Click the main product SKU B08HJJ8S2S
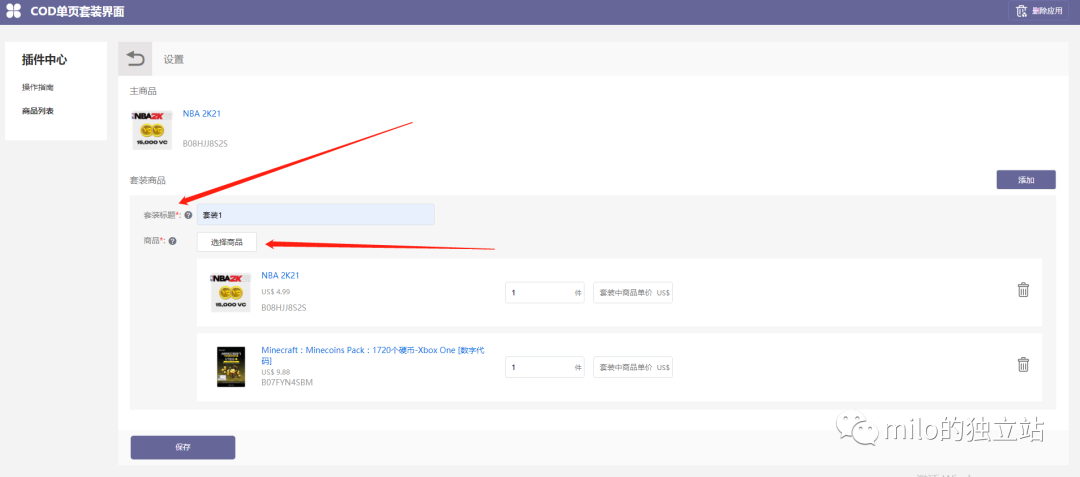Screen dimensions: 1080x477 (x=205, y=144)
